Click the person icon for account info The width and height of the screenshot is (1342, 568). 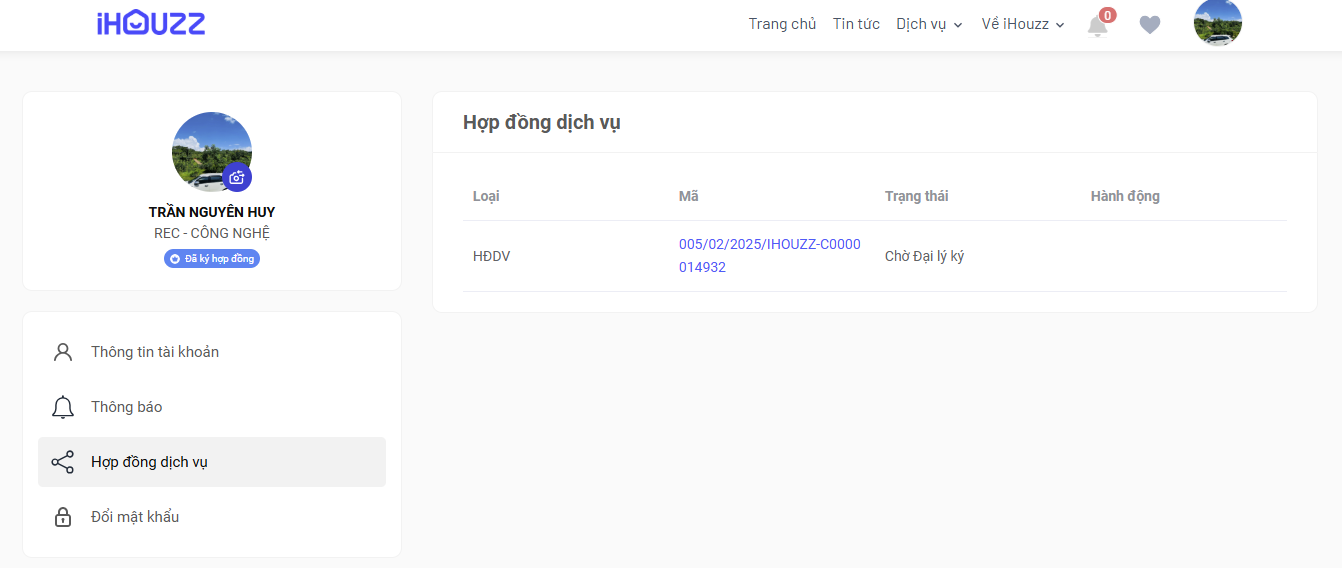click(x=63, y=352)
